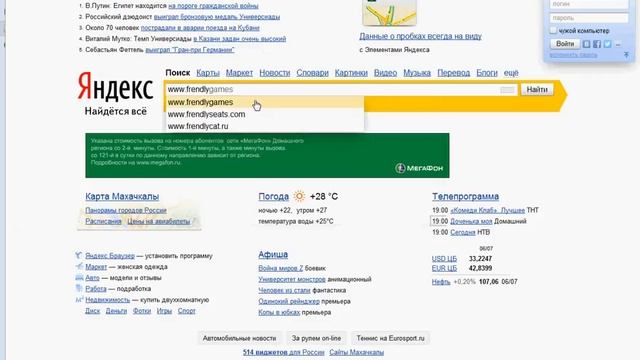The image size is (640, 360).
Task: Open the MegaFon green ad banner
Action: tap(267, 156)
